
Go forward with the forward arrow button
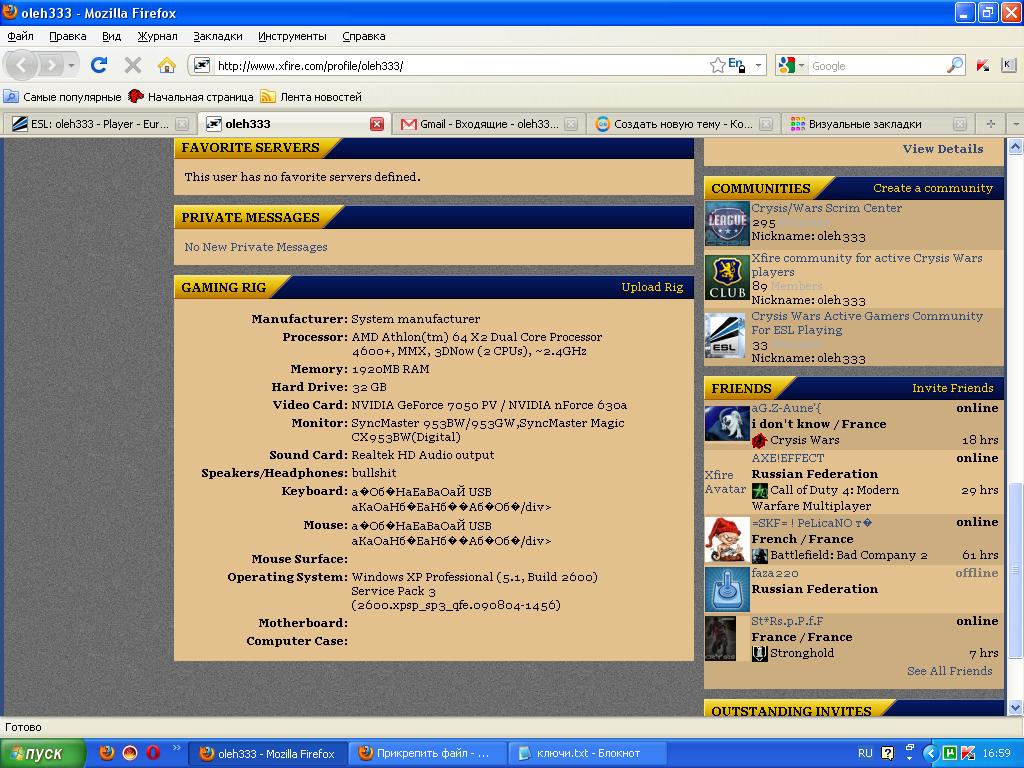(52, 65)
